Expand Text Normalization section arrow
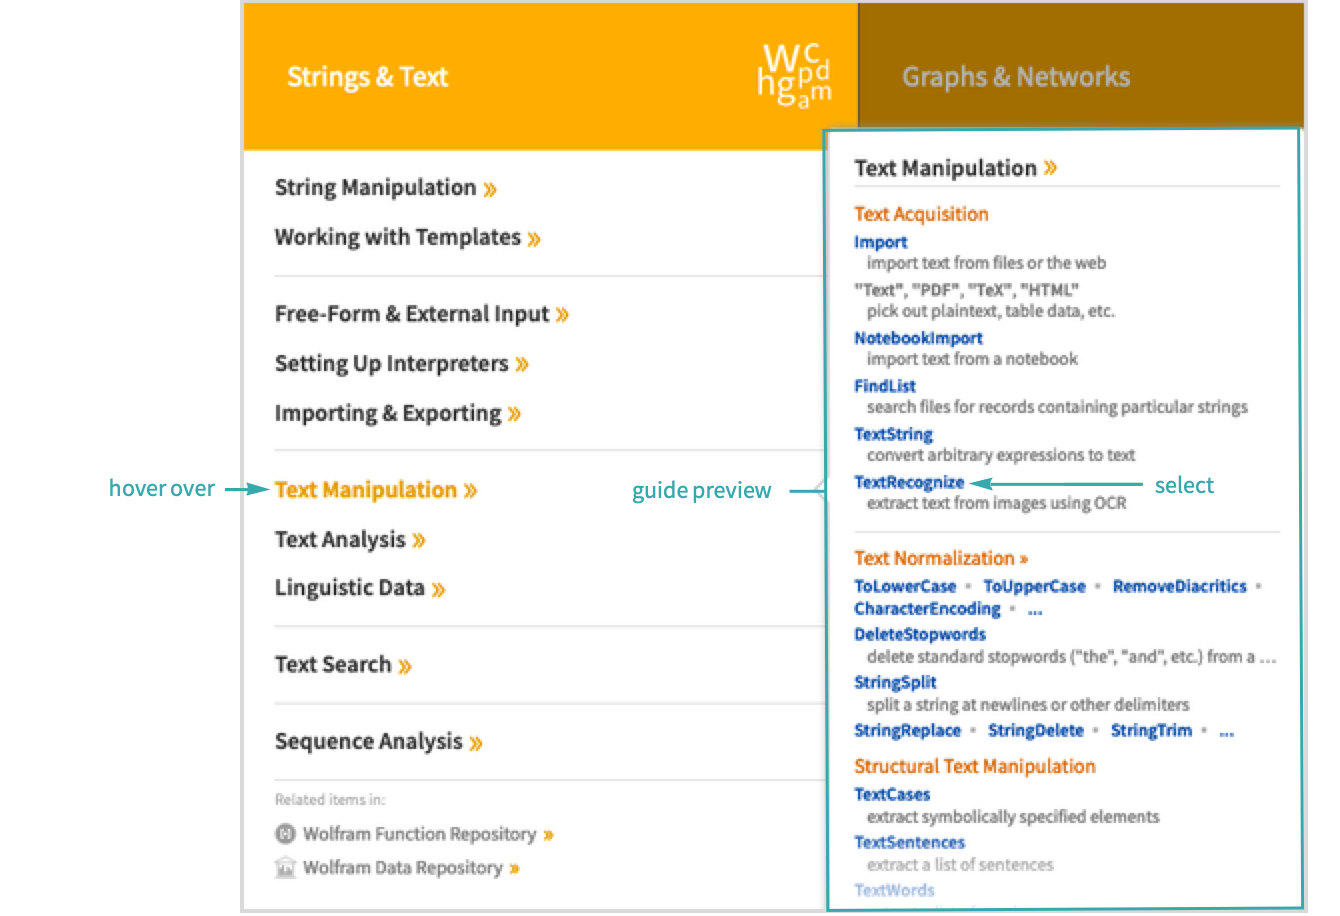 1024,559
